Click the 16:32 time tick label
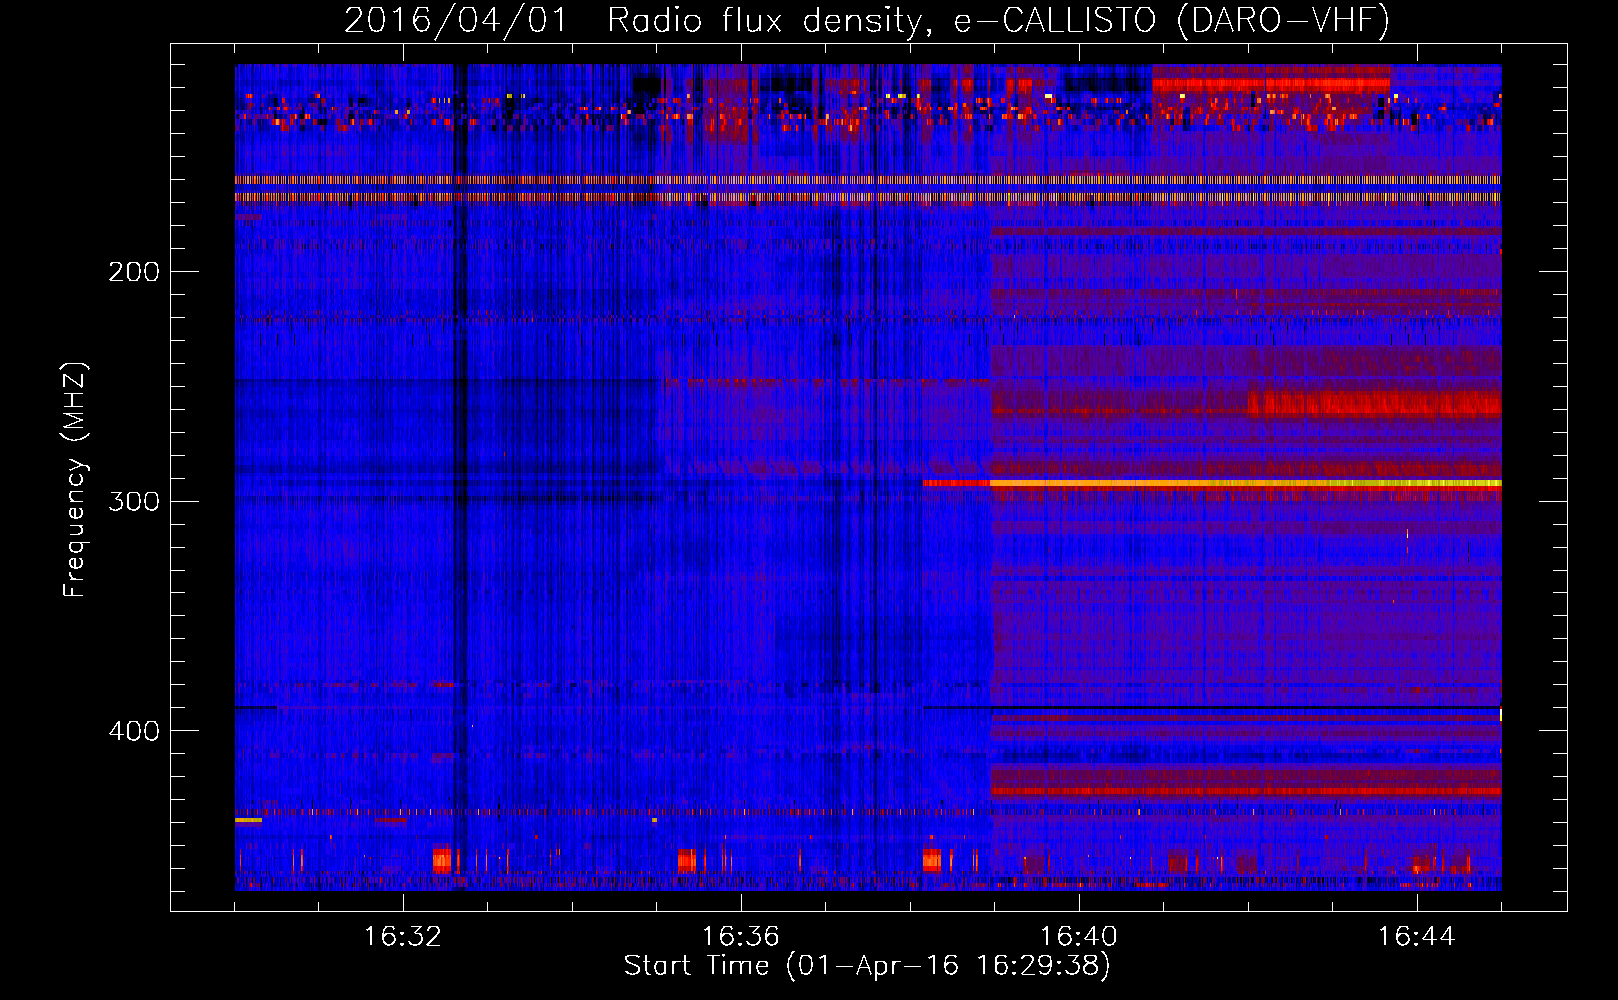Screen dimensions: 1618x1000 coord(403,937)
